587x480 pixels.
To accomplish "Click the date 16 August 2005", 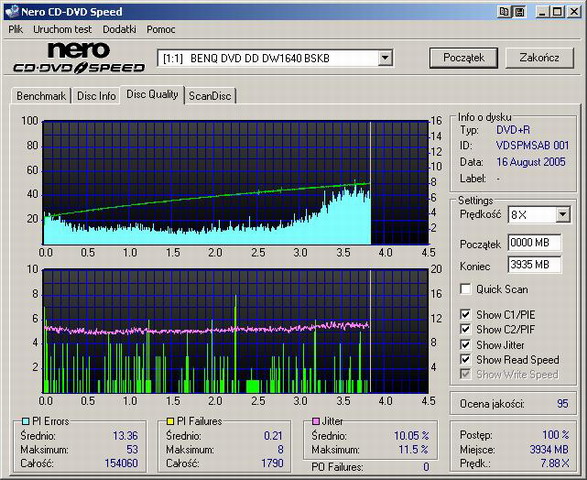I will point(531,162).
